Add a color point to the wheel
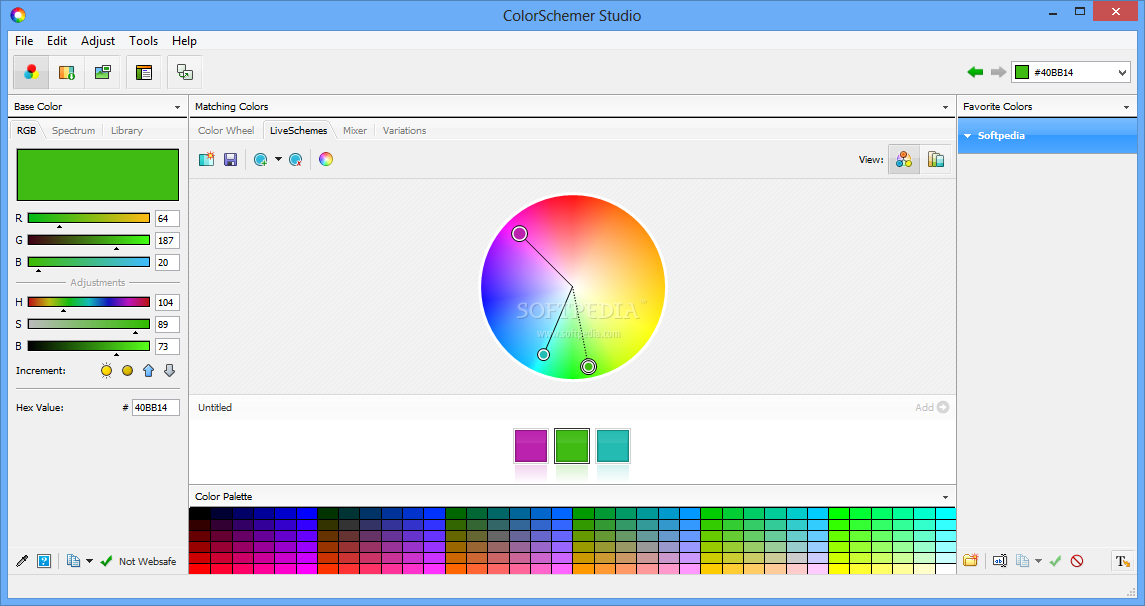The image size is (1145, 606). tap(260, 159)
